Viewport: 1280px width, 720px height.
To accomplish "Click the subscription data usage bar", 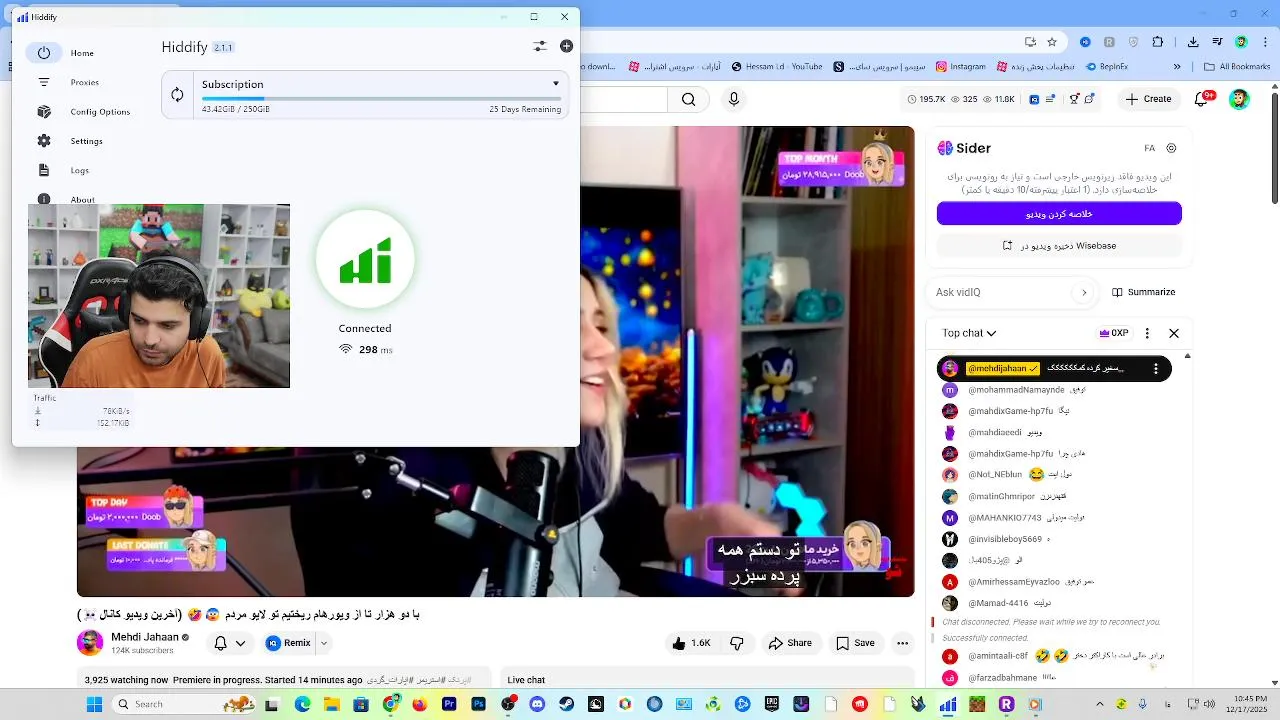I will [x=381, y=98].
